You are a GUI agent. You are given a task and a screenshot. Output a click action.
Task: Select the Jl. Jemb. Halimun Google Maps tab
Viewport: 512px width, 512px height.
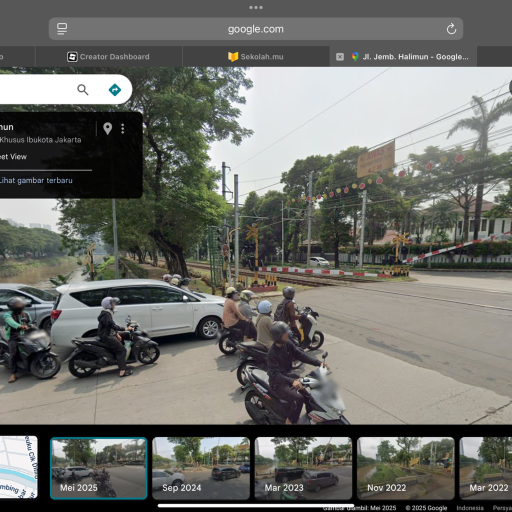[410, 57]
